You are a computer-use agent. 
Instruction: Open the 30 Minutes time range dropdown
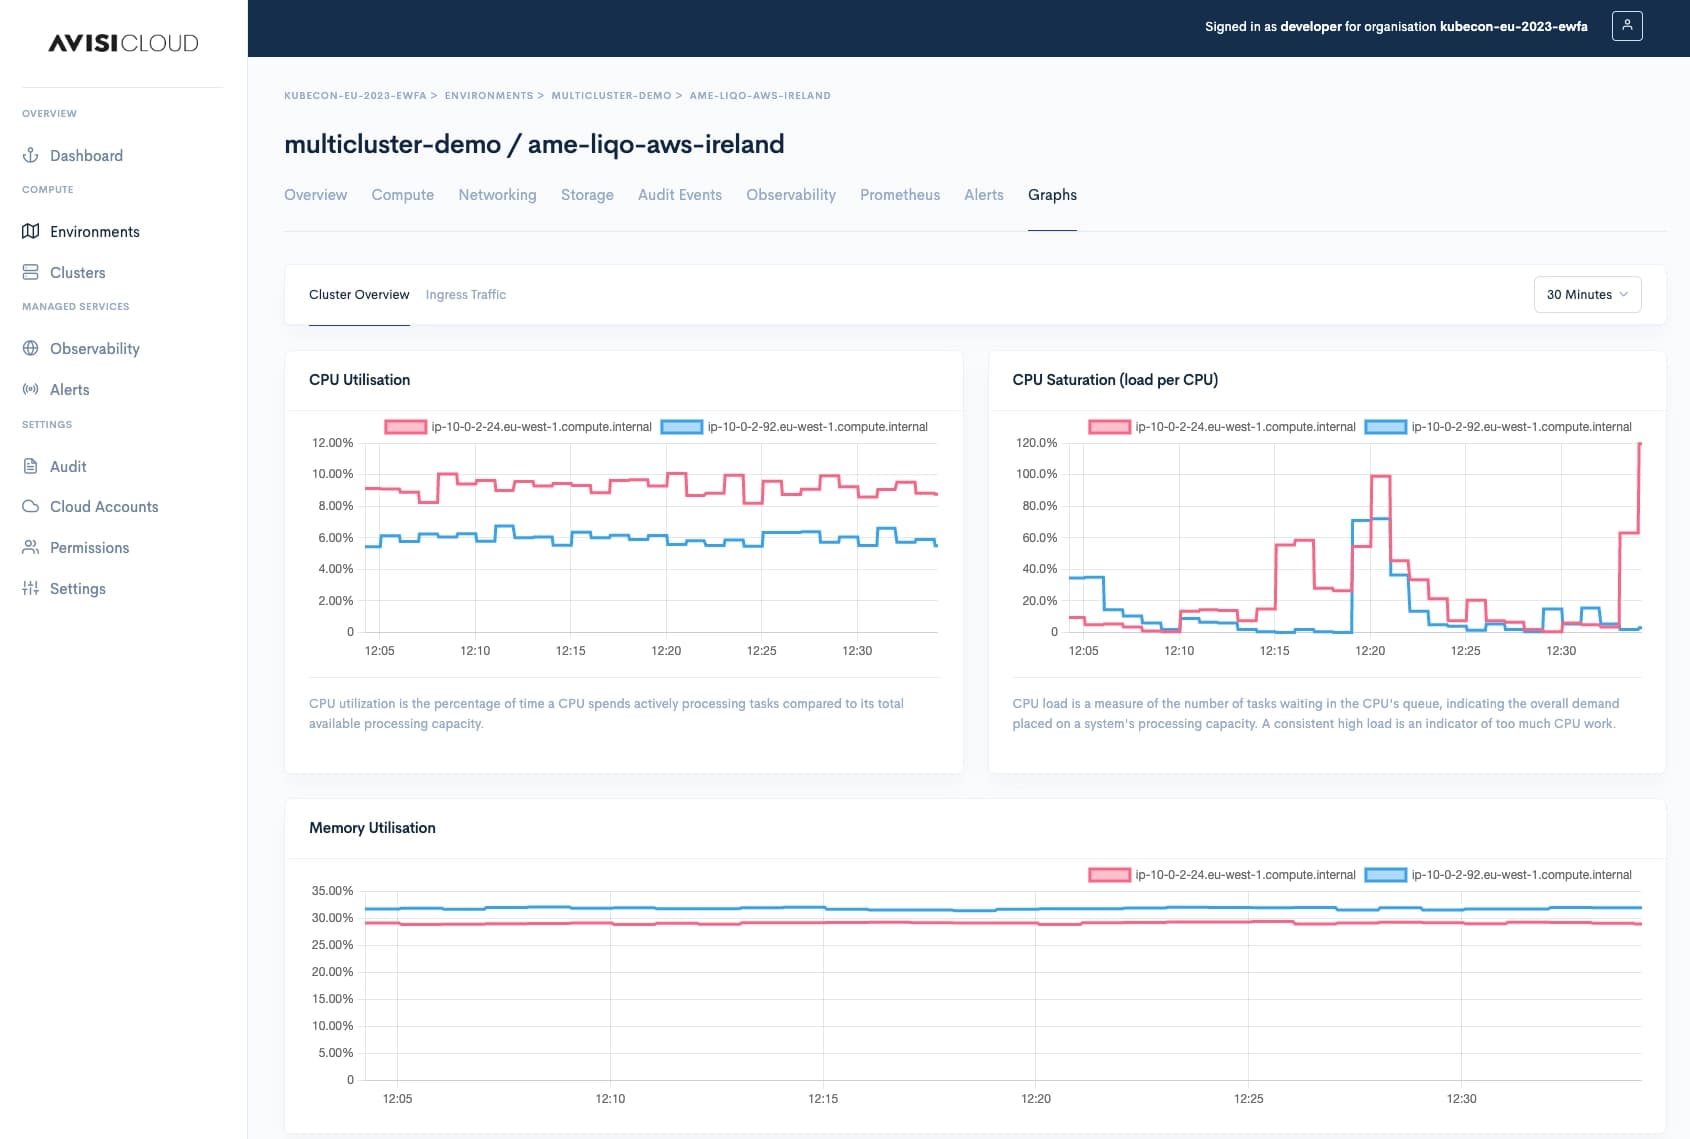(1587, 295)
